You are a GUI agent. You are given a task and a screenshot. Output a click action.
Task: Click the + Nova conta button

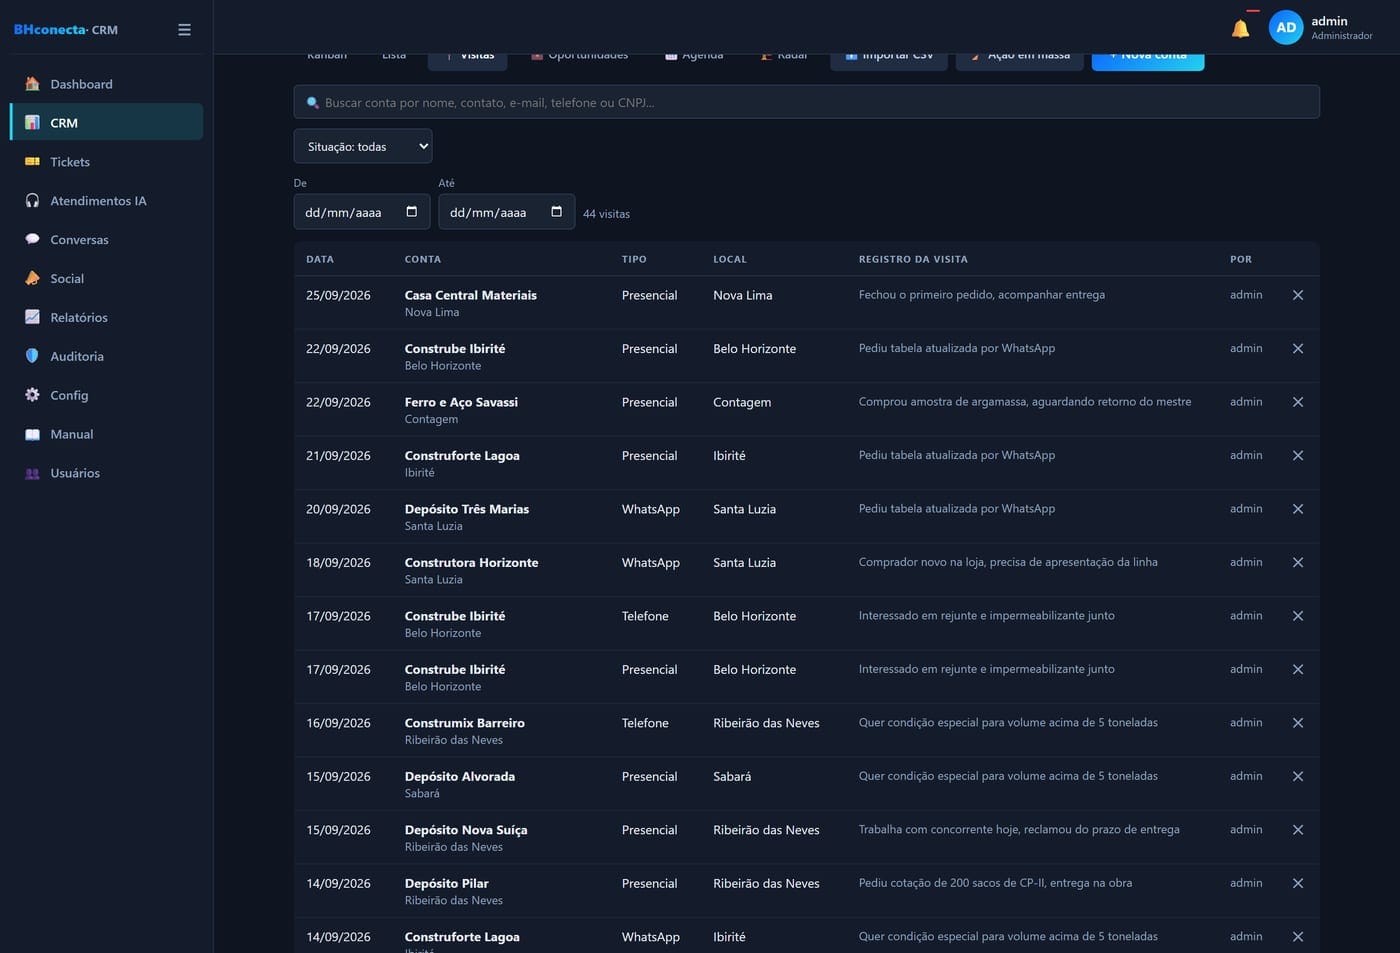[1148, 60]
